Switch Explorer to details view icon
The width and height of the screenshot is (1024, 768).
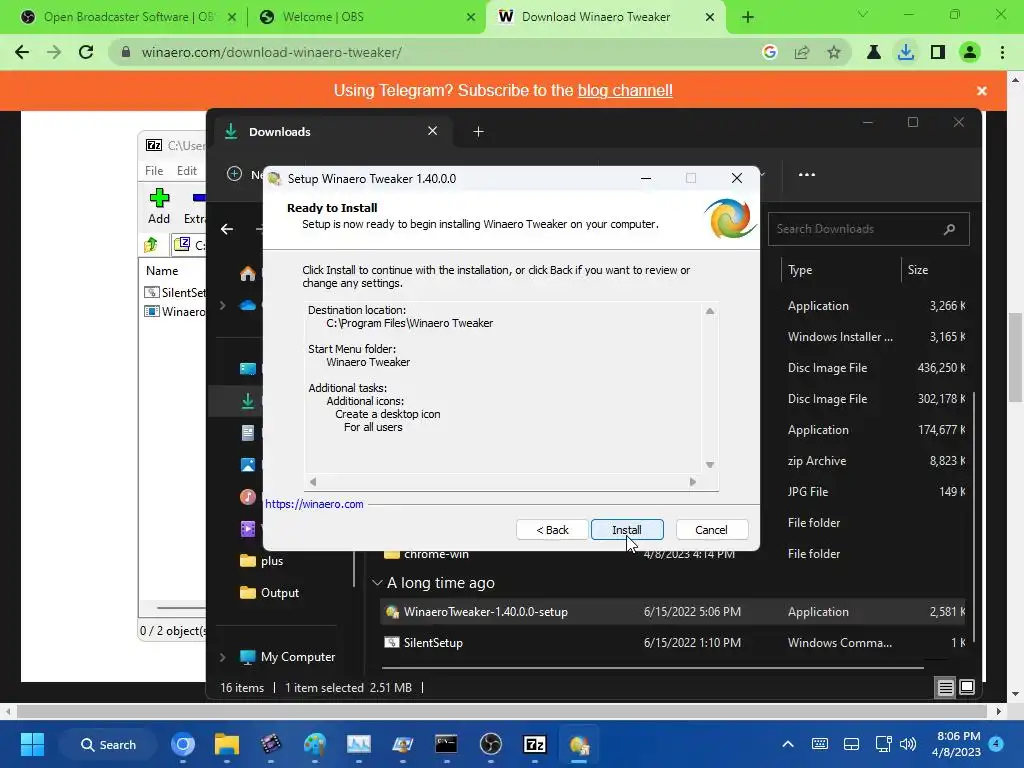point(945,688)
